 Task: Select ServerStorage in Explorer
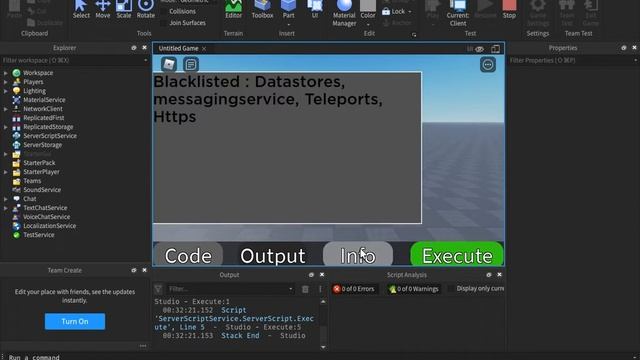[x=42, y=145]
